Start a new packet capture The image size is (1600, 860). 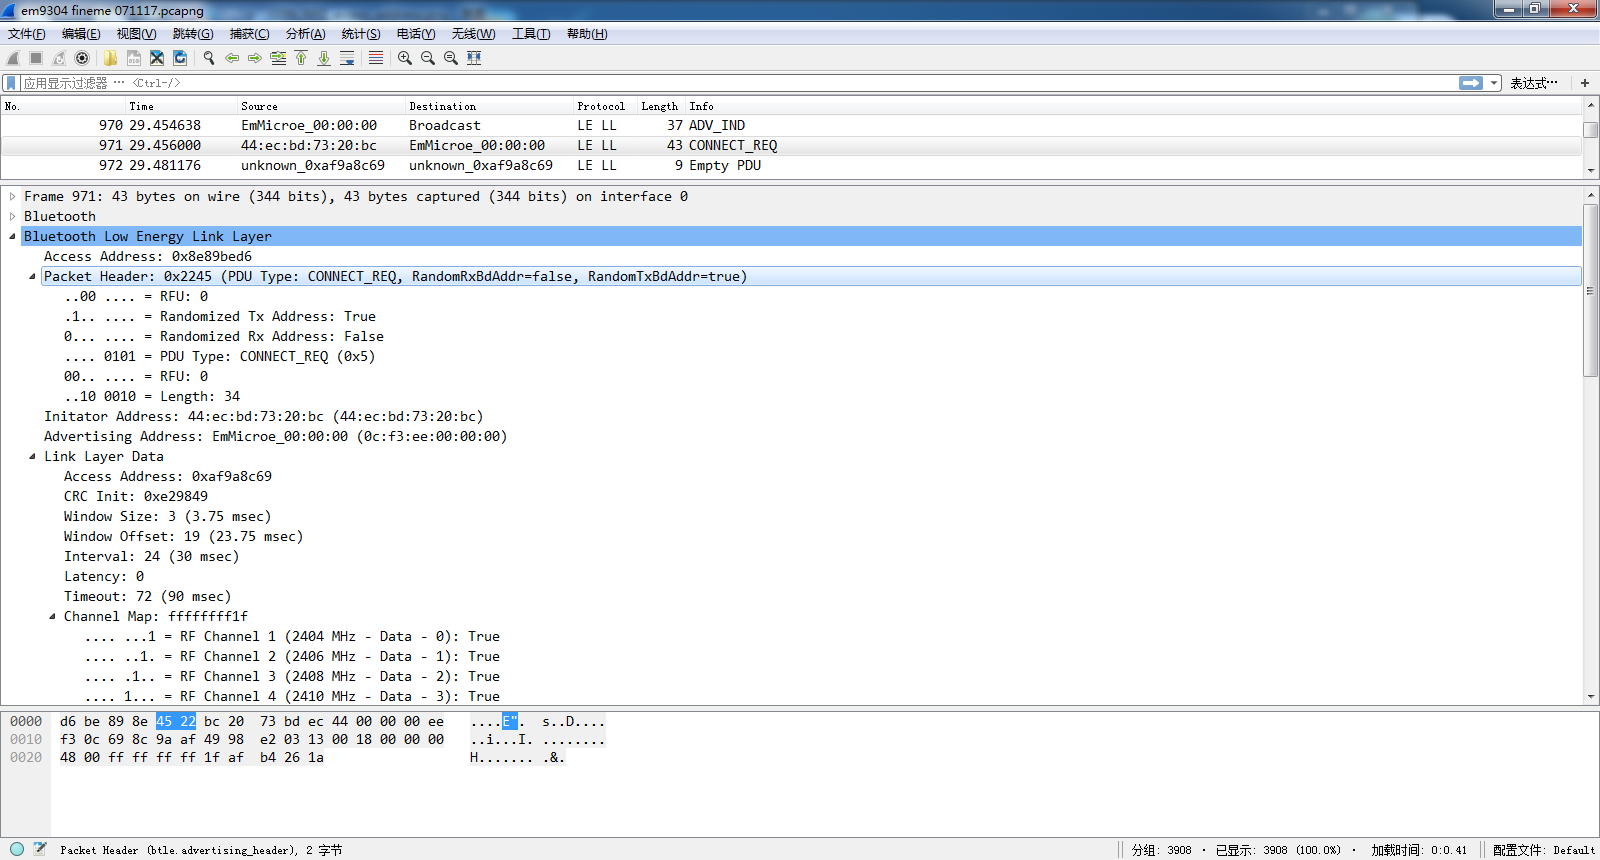[x=13, y=58]
